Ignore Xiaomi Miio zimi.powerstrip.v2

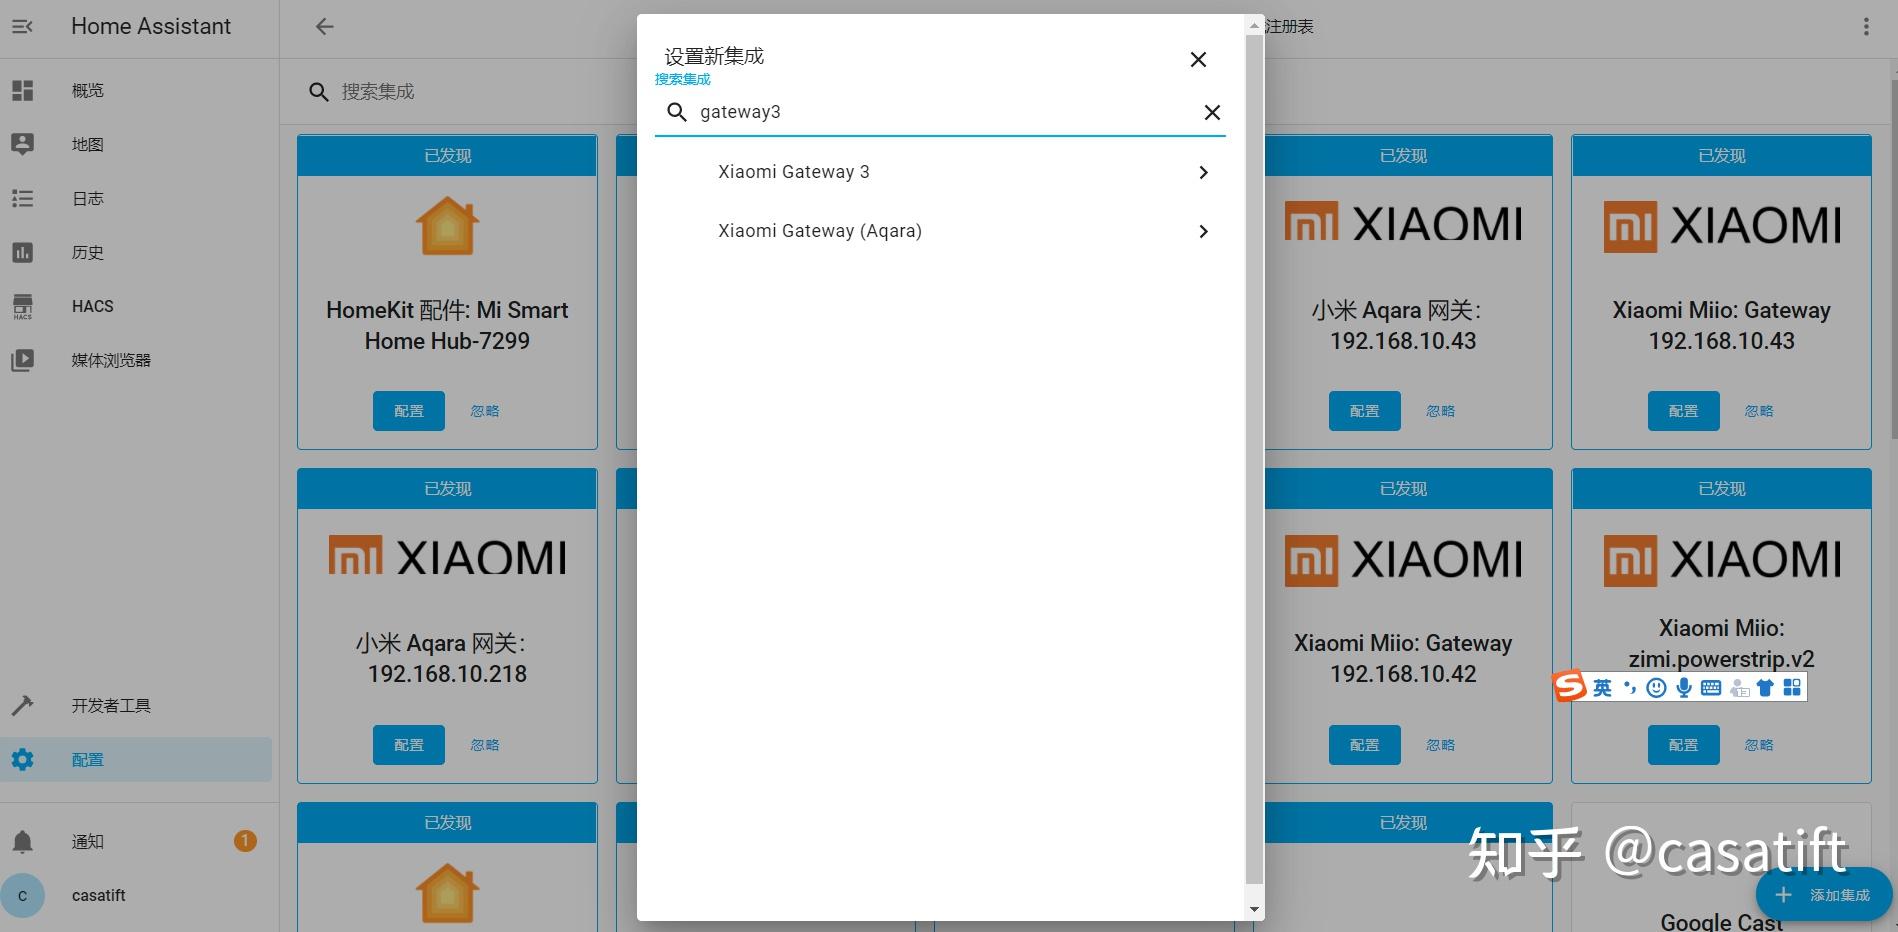1760,745
